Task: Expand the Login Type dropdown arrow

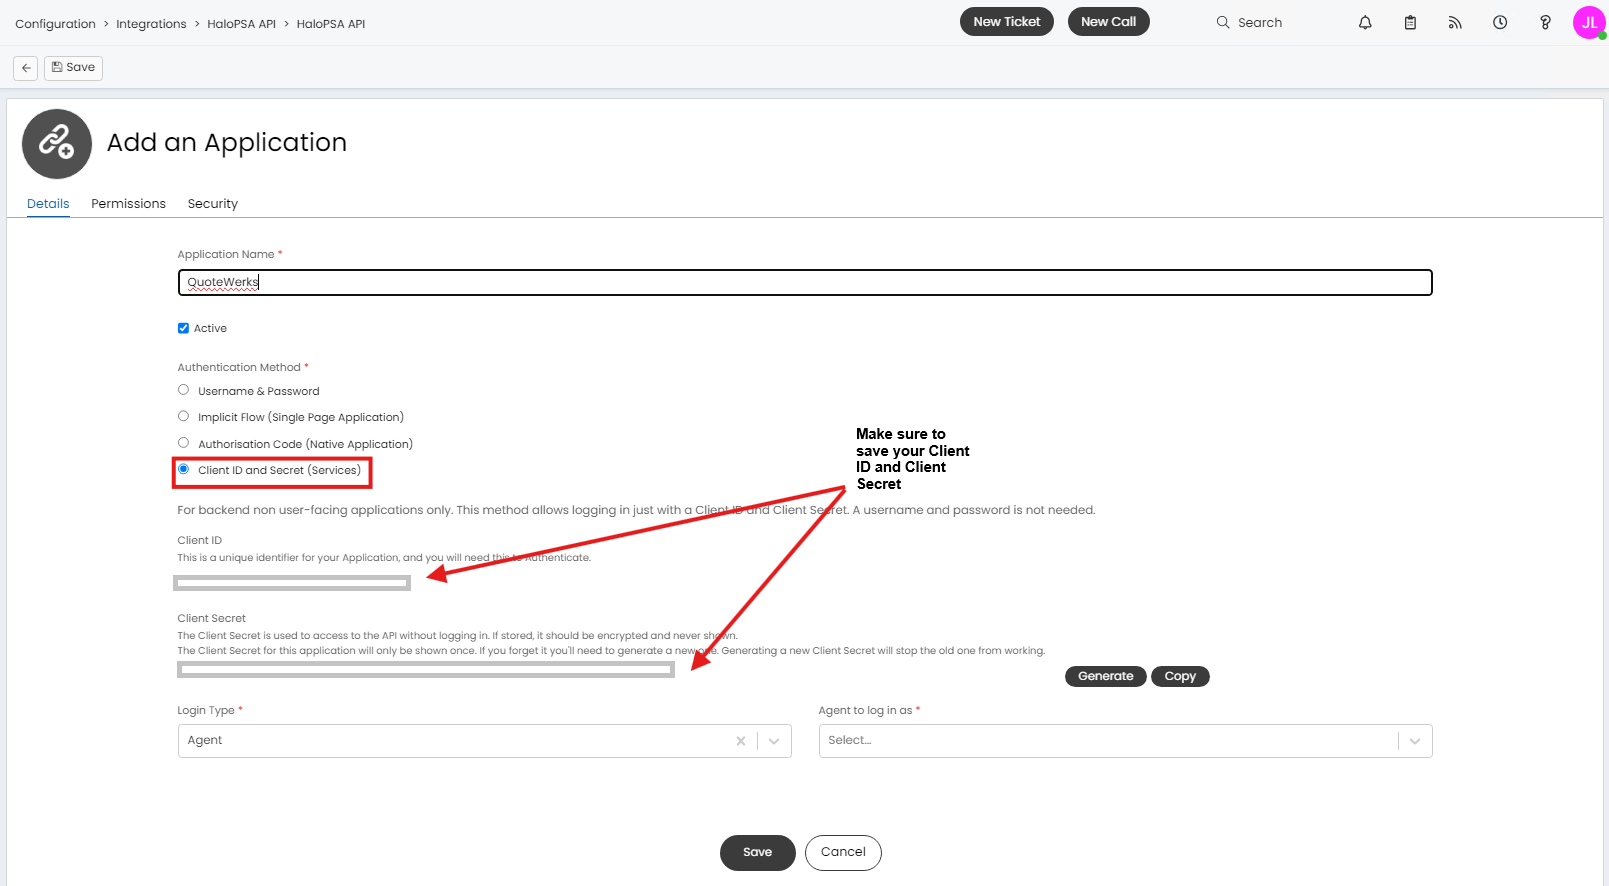Action: click(774, 741)
